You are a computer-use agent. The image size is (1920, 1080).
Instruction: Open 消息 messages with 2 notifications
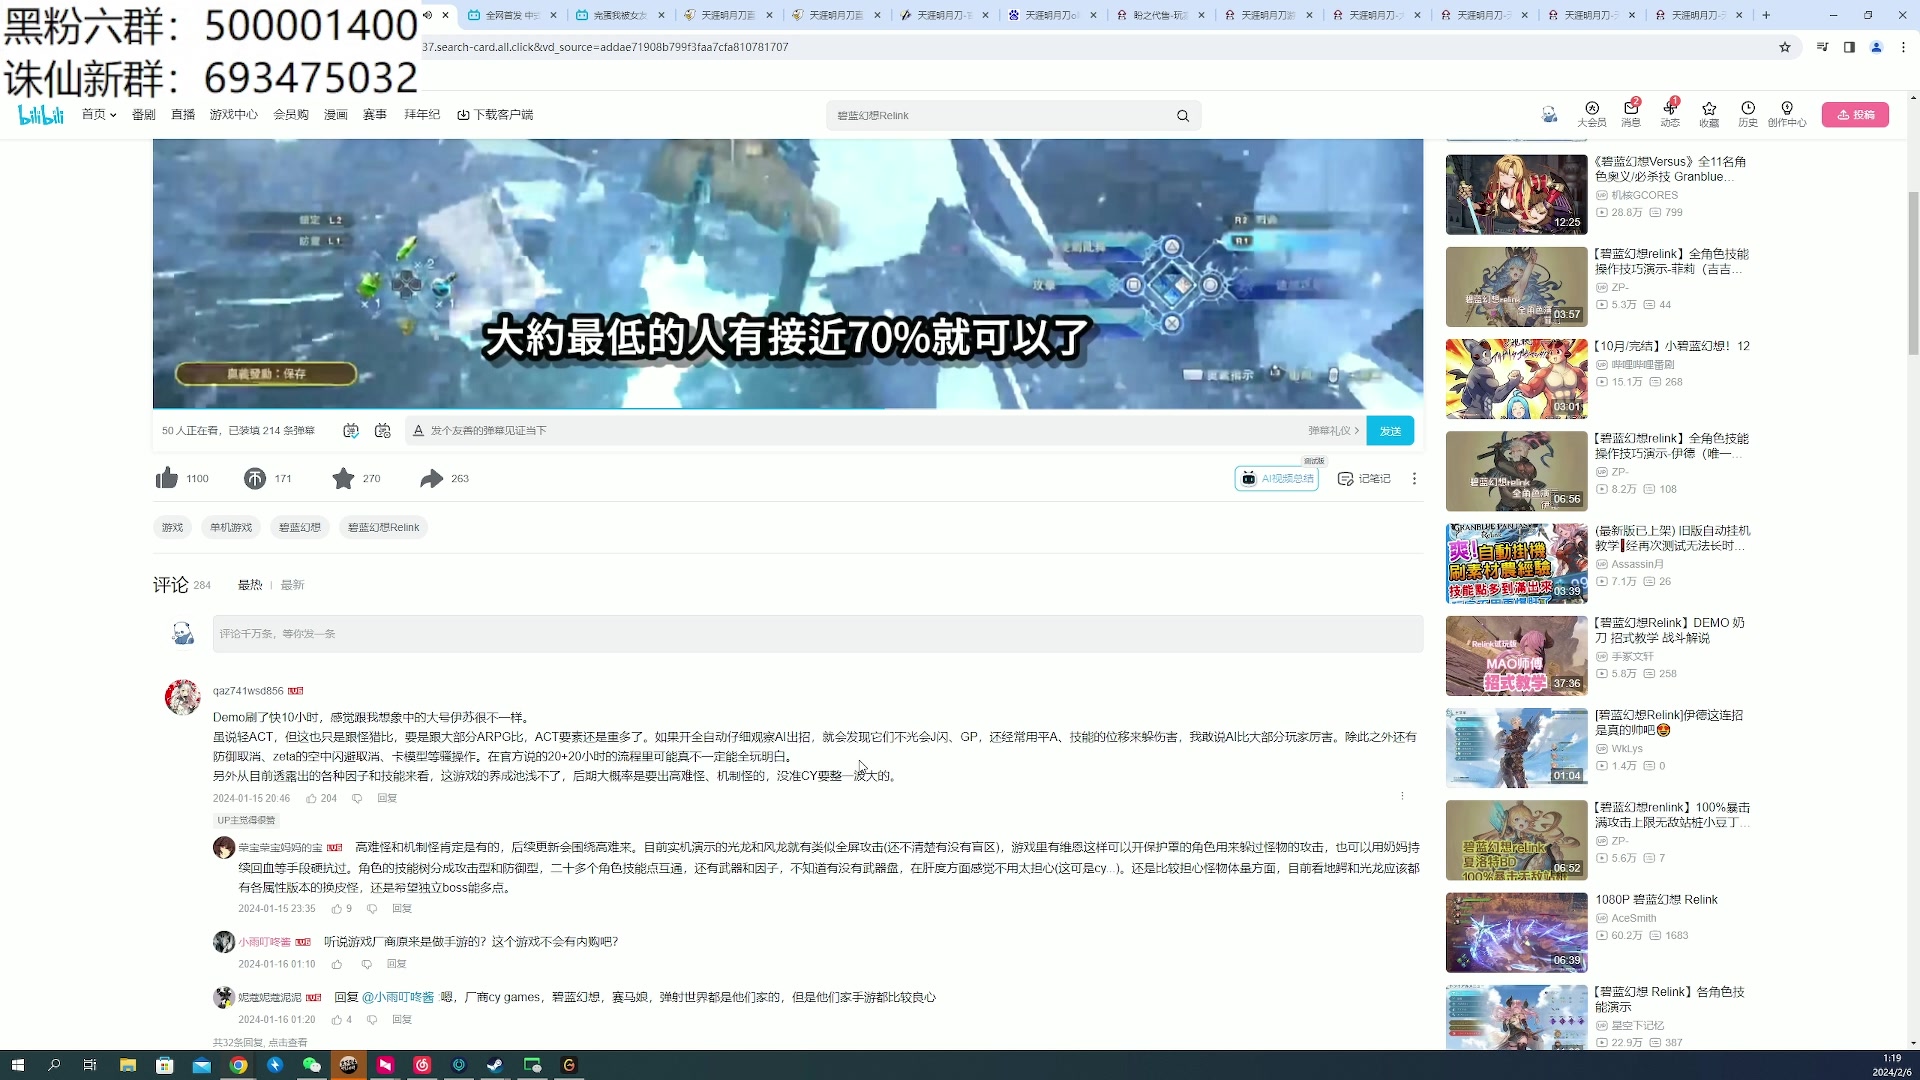(x=1631, y=114)
